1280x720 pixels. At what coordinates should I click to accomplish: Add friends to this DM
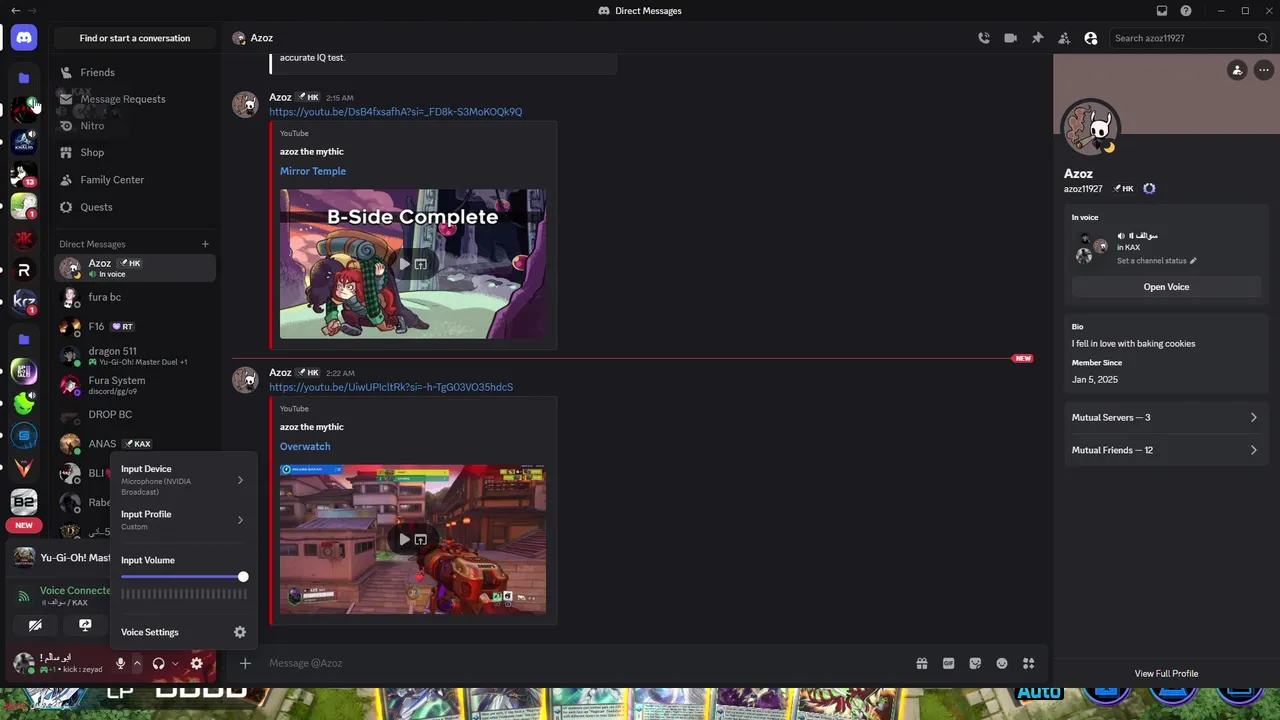click(1064, 38)
